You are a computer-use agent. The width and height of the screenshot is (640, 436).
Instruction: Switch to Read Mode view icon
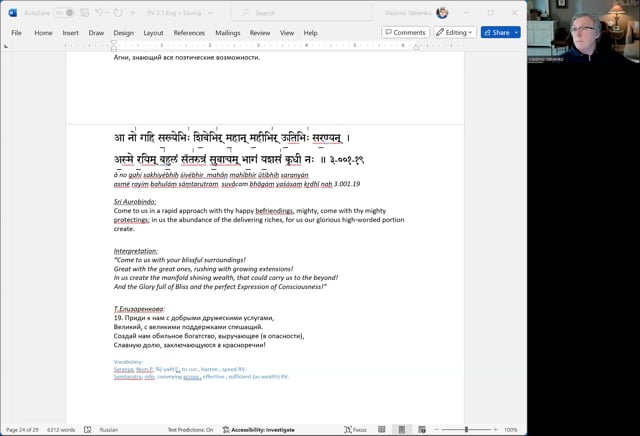click(382, 429)
